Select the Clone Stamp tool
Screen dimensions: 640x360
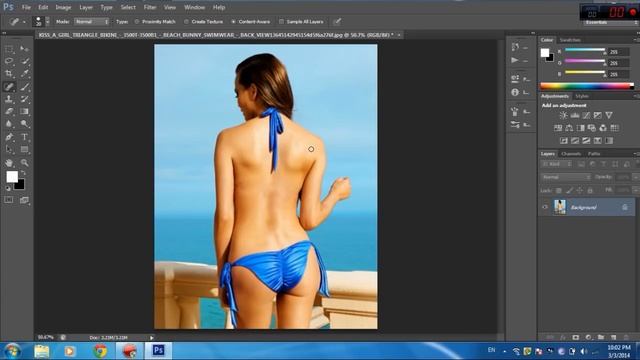coord(9,99)
